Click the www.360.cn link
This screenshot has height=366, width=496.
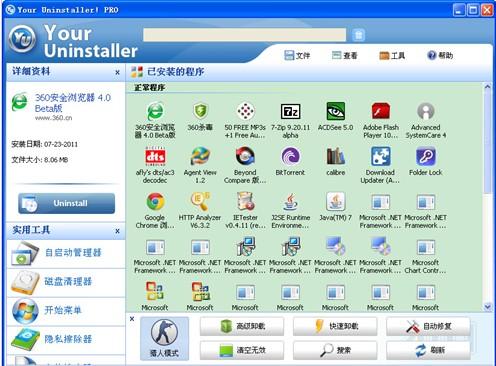54,118
